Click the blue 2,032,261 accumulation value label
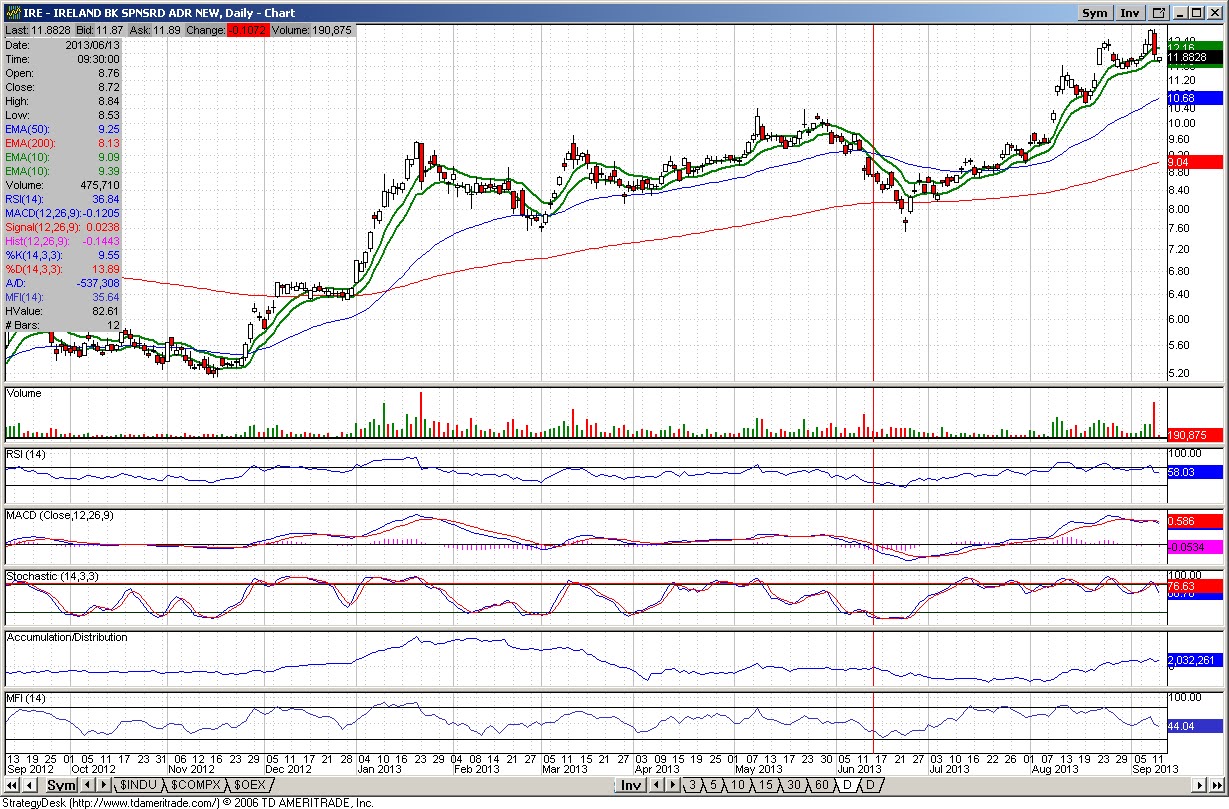 [1195, 660]
